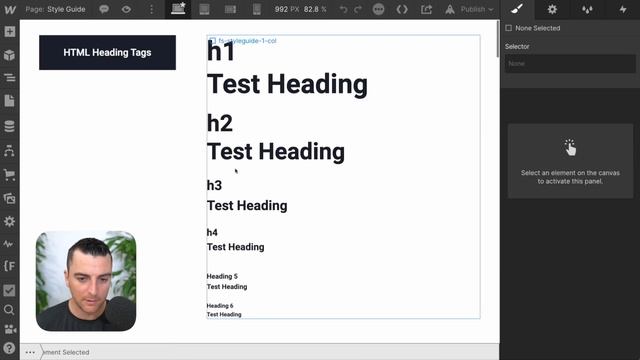Open the Finsweet {F} extension
This screenshot has height=360, width=640.
tap(9, 267)
